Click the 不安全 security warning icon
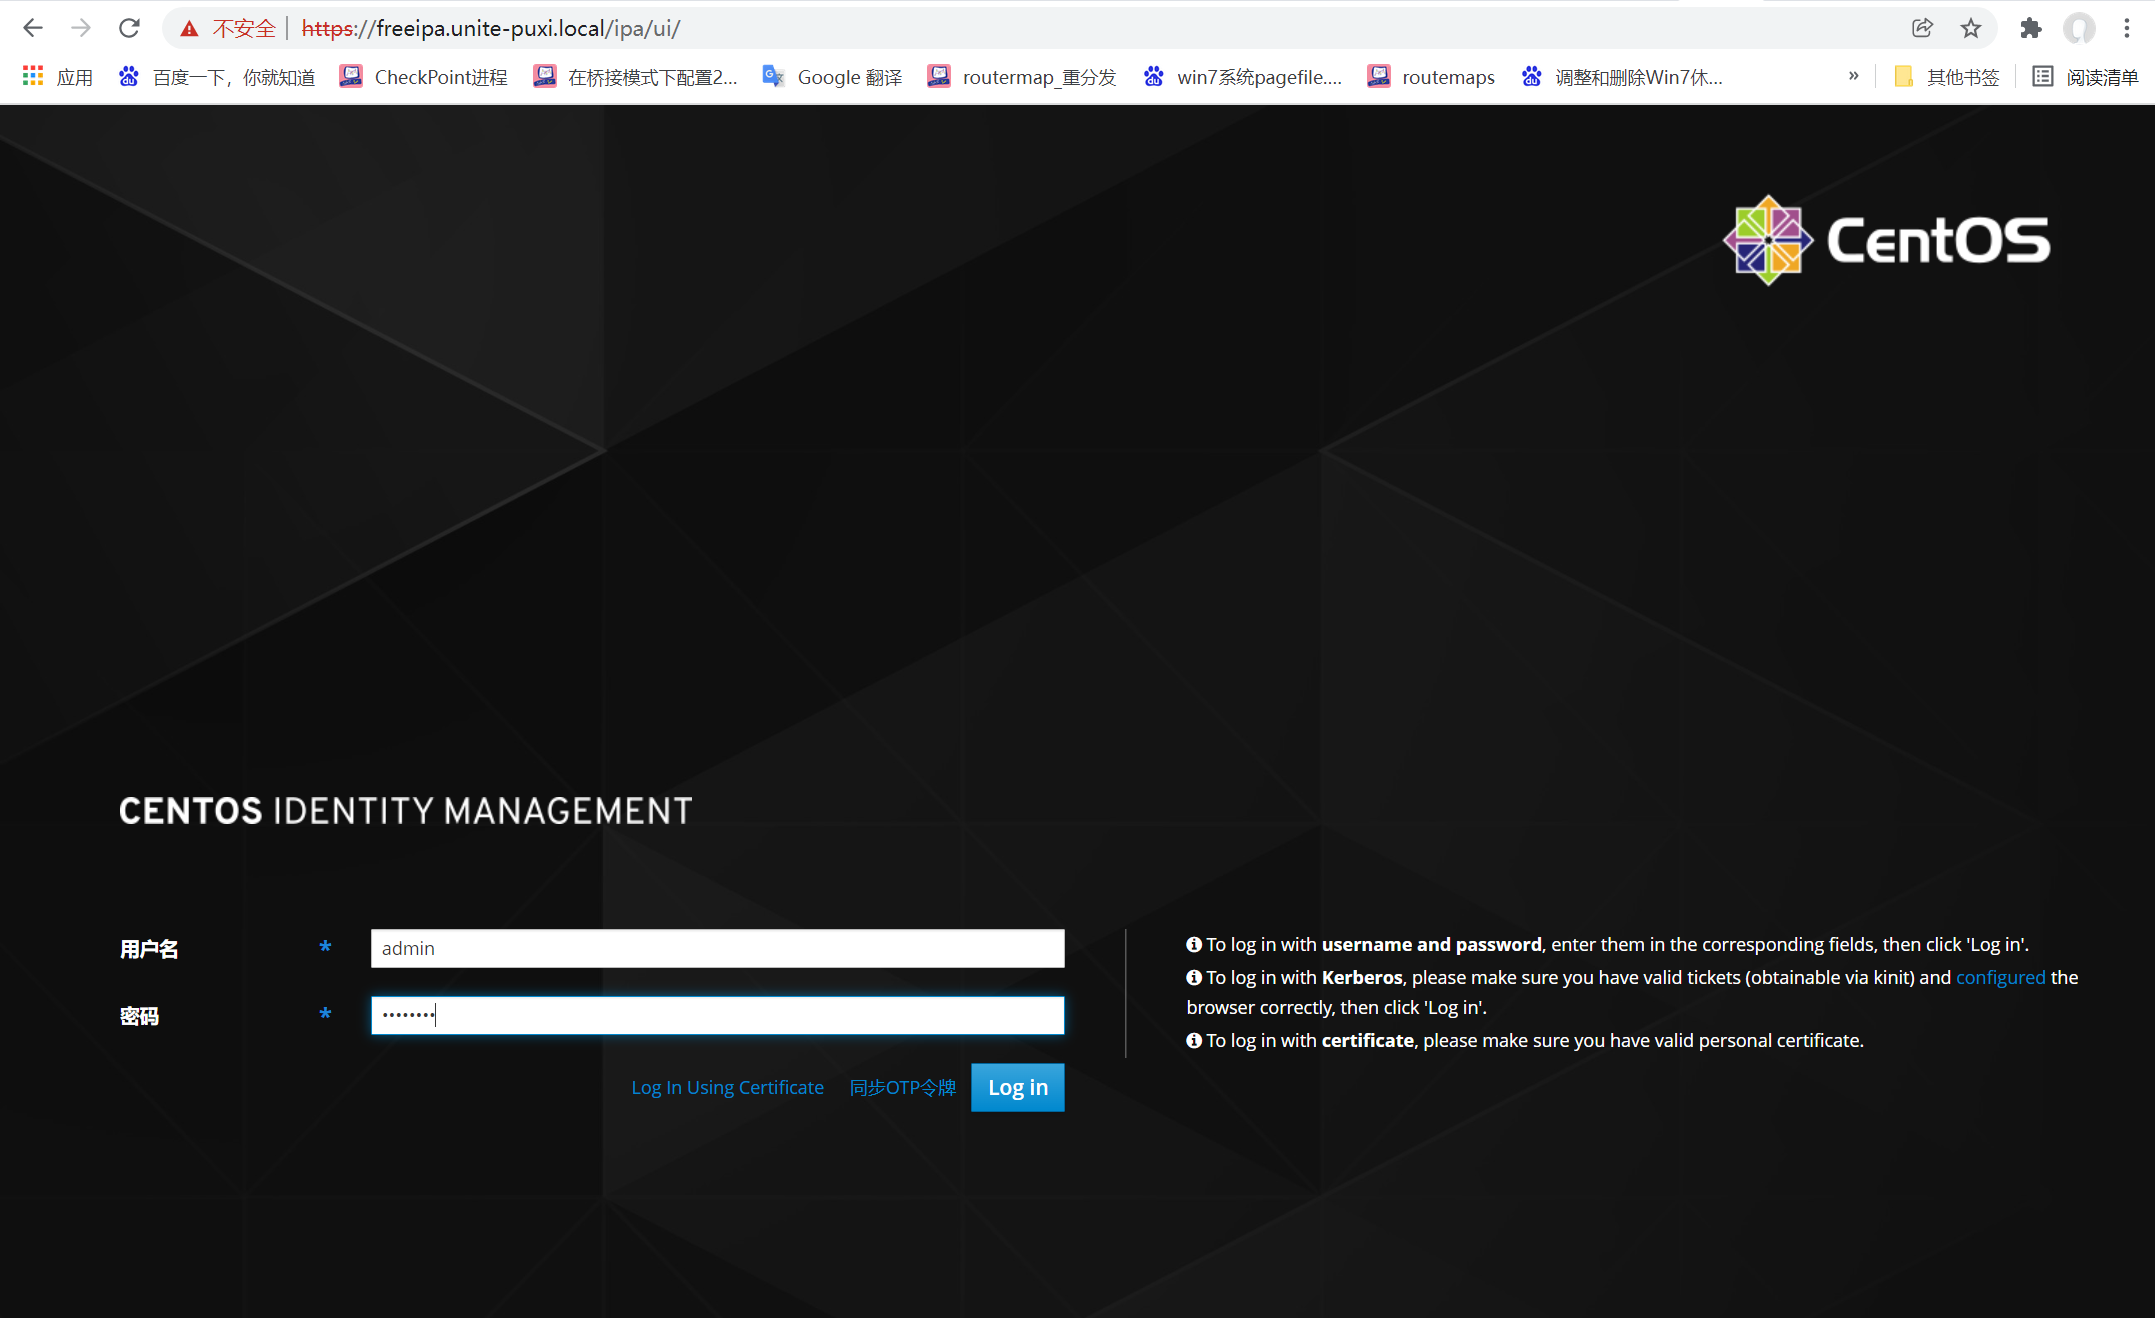Viewport: 2155px width, 1318px height. tap(189, 28)
